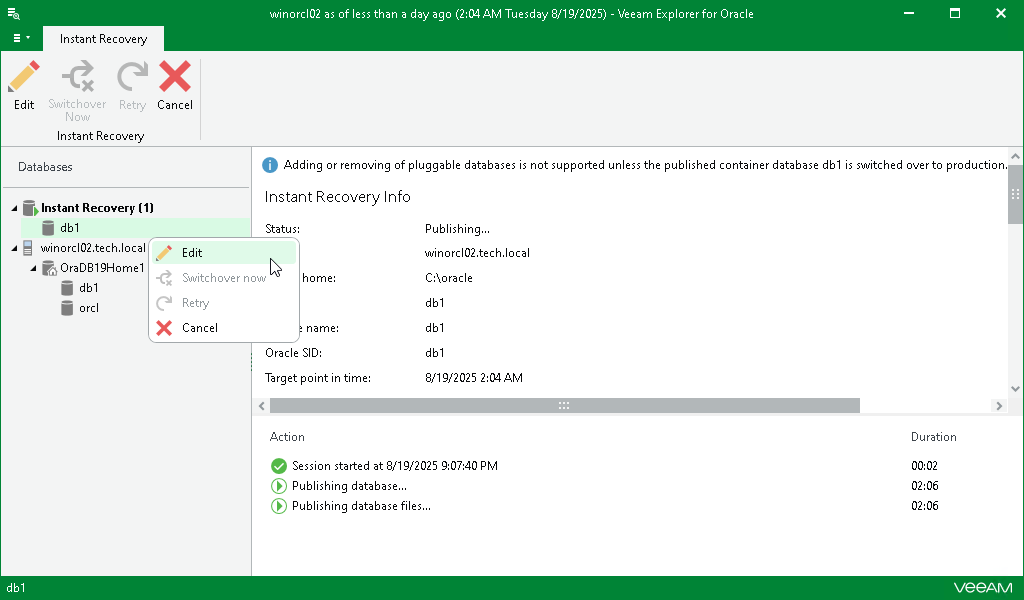1024x600 pixels.
Task: Click the horizontal scrollbar right arrow
Action: coord(998,406)
